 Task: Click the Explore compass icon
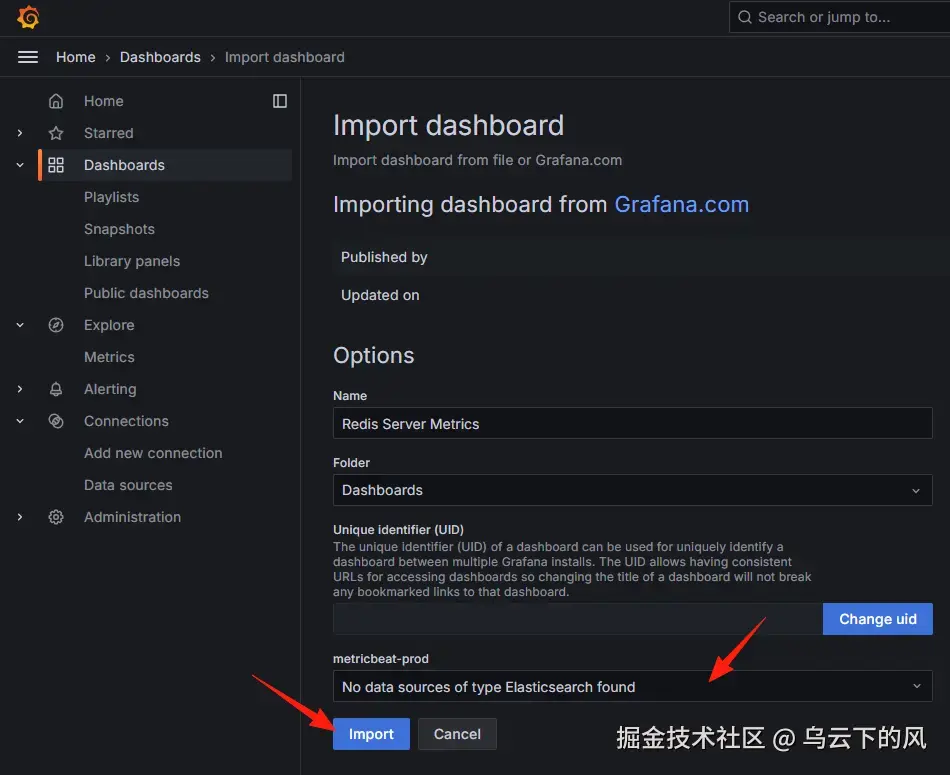click(56, 325)
